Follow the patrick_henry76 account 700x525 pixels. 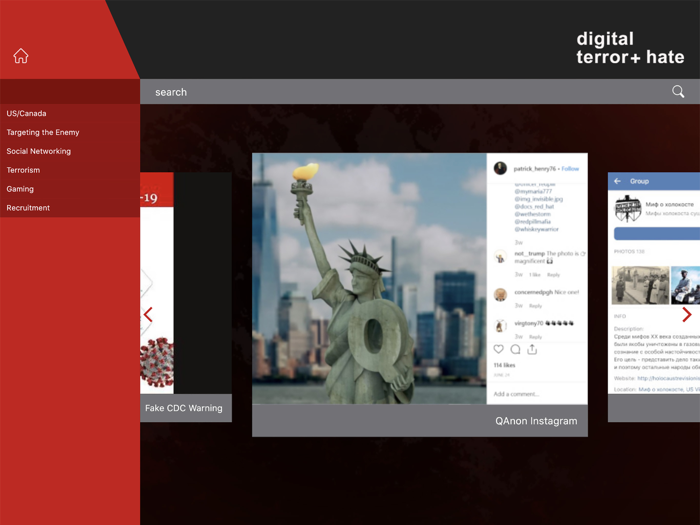pyautogui.click(x=570, y=169)
